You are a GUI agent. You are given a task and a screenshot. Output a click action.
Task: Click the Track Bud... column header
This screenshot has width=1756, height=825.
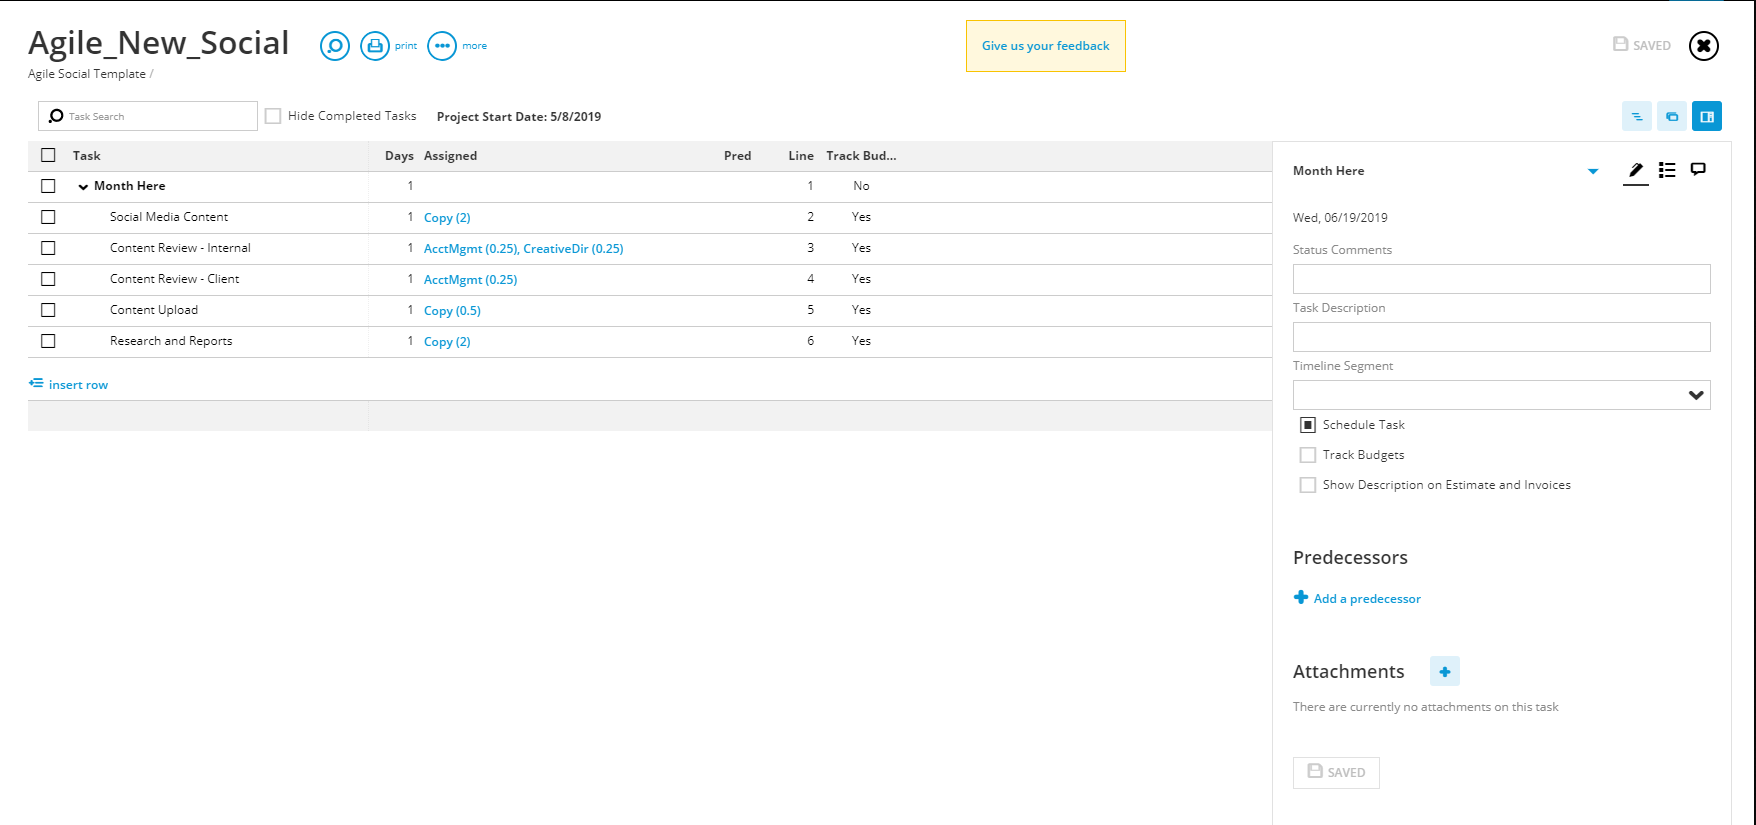tap(861, 156)
